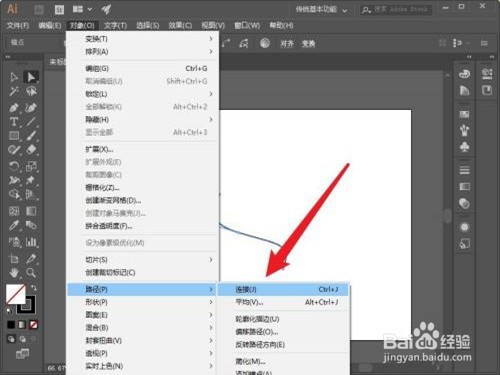The width and height of the screenshot is (500, 375).
Task: Choose 编组(G) menu item
Action: click(143, 68)
